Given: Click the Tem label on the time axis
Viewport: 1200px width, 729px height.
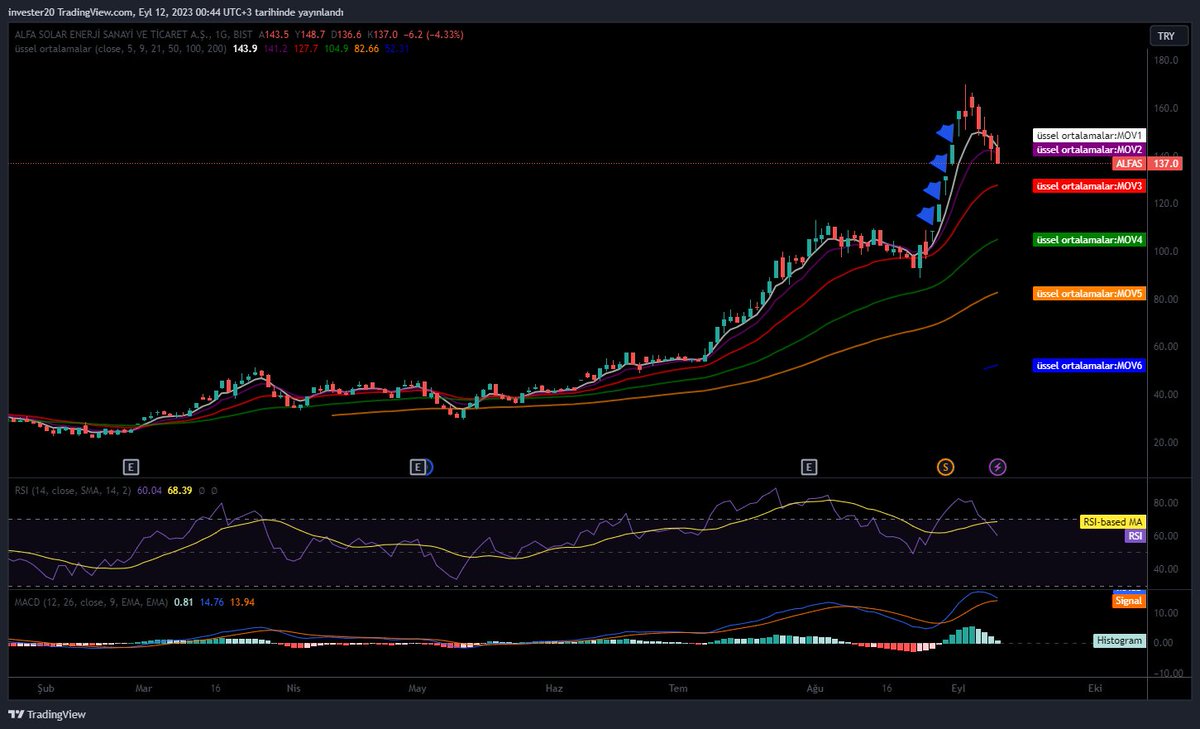Looking at the screenshot, I should point(679,689).
